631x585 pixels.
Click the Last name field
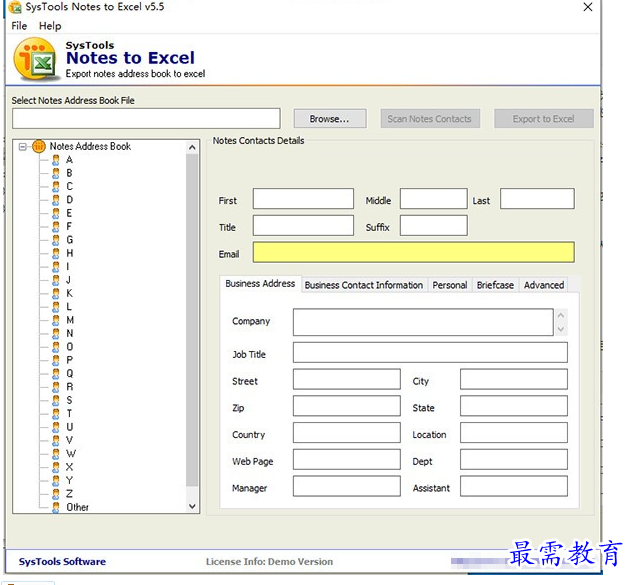click(x=537, y=199)
